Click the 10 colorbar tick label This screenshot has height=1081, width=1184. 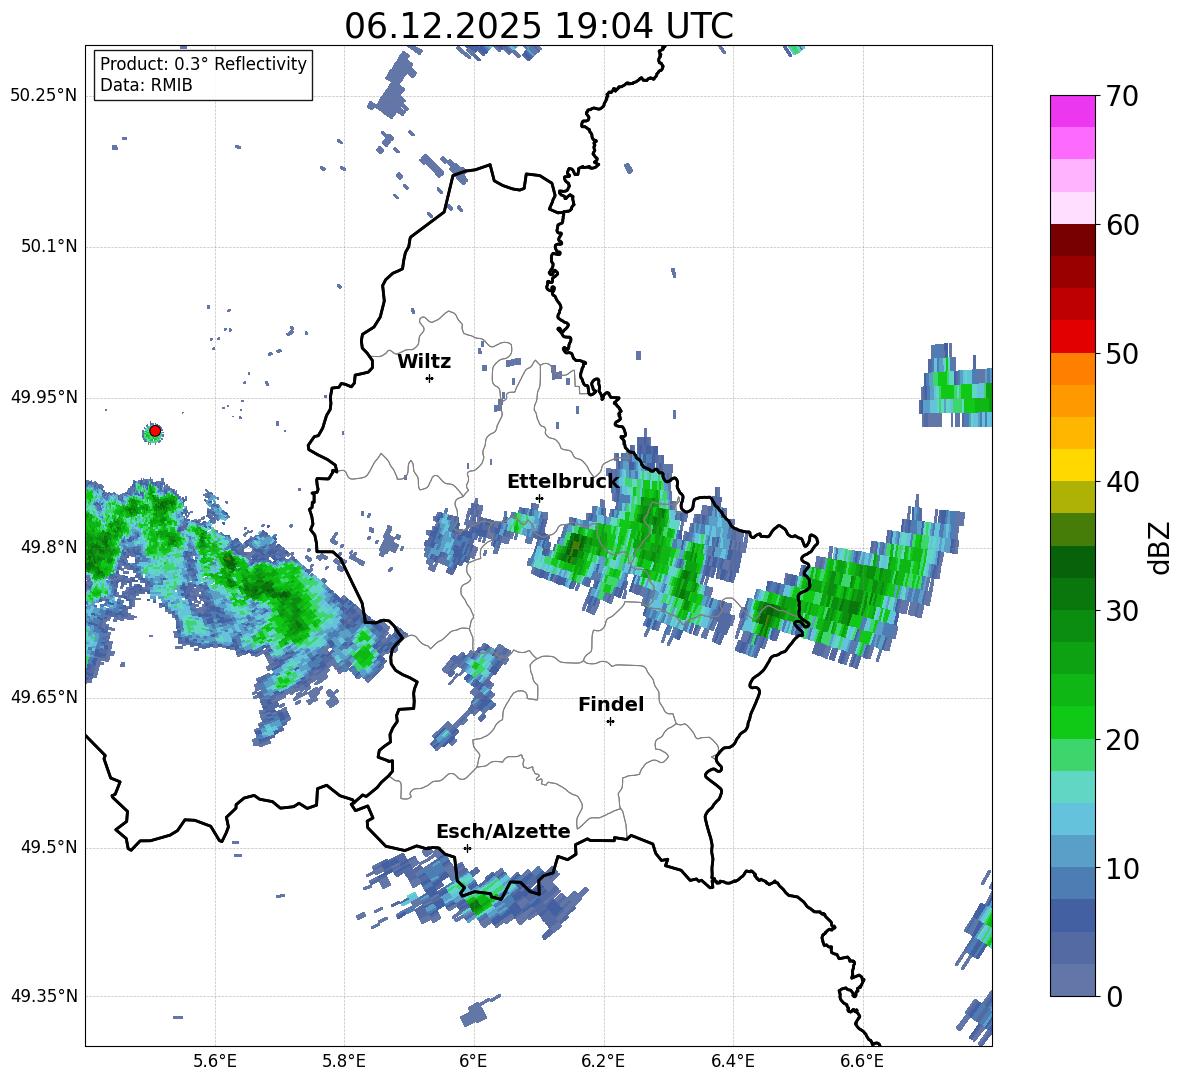coord(1123,869)
